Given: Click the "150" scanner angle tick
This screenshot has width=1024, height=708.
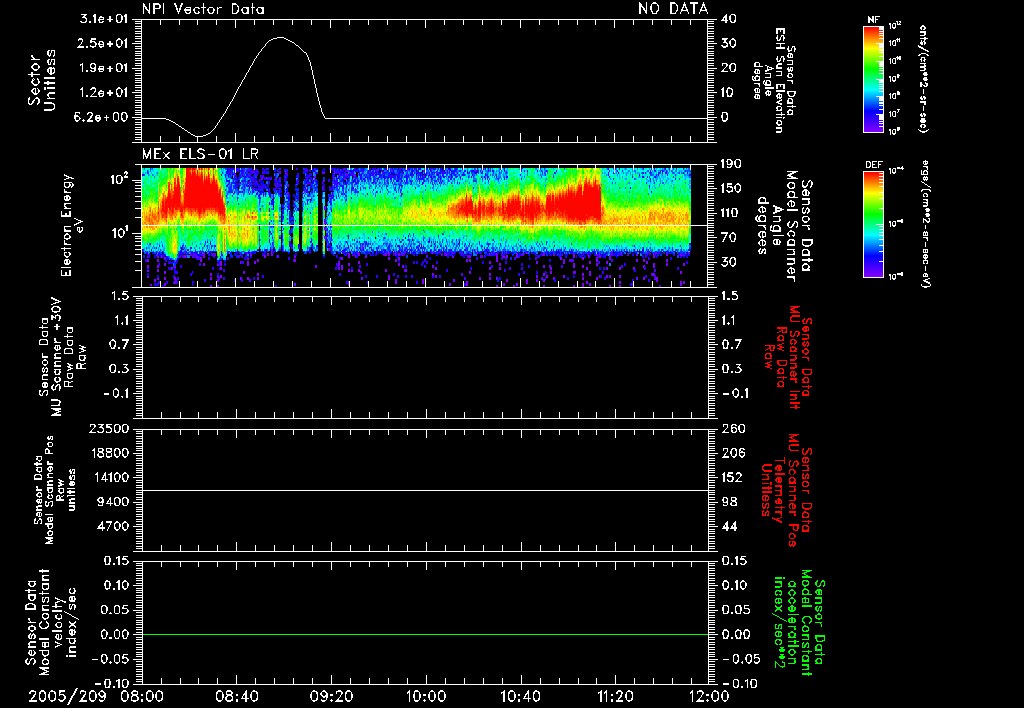Looking at the screenshot, I should [x=733, y=189].
